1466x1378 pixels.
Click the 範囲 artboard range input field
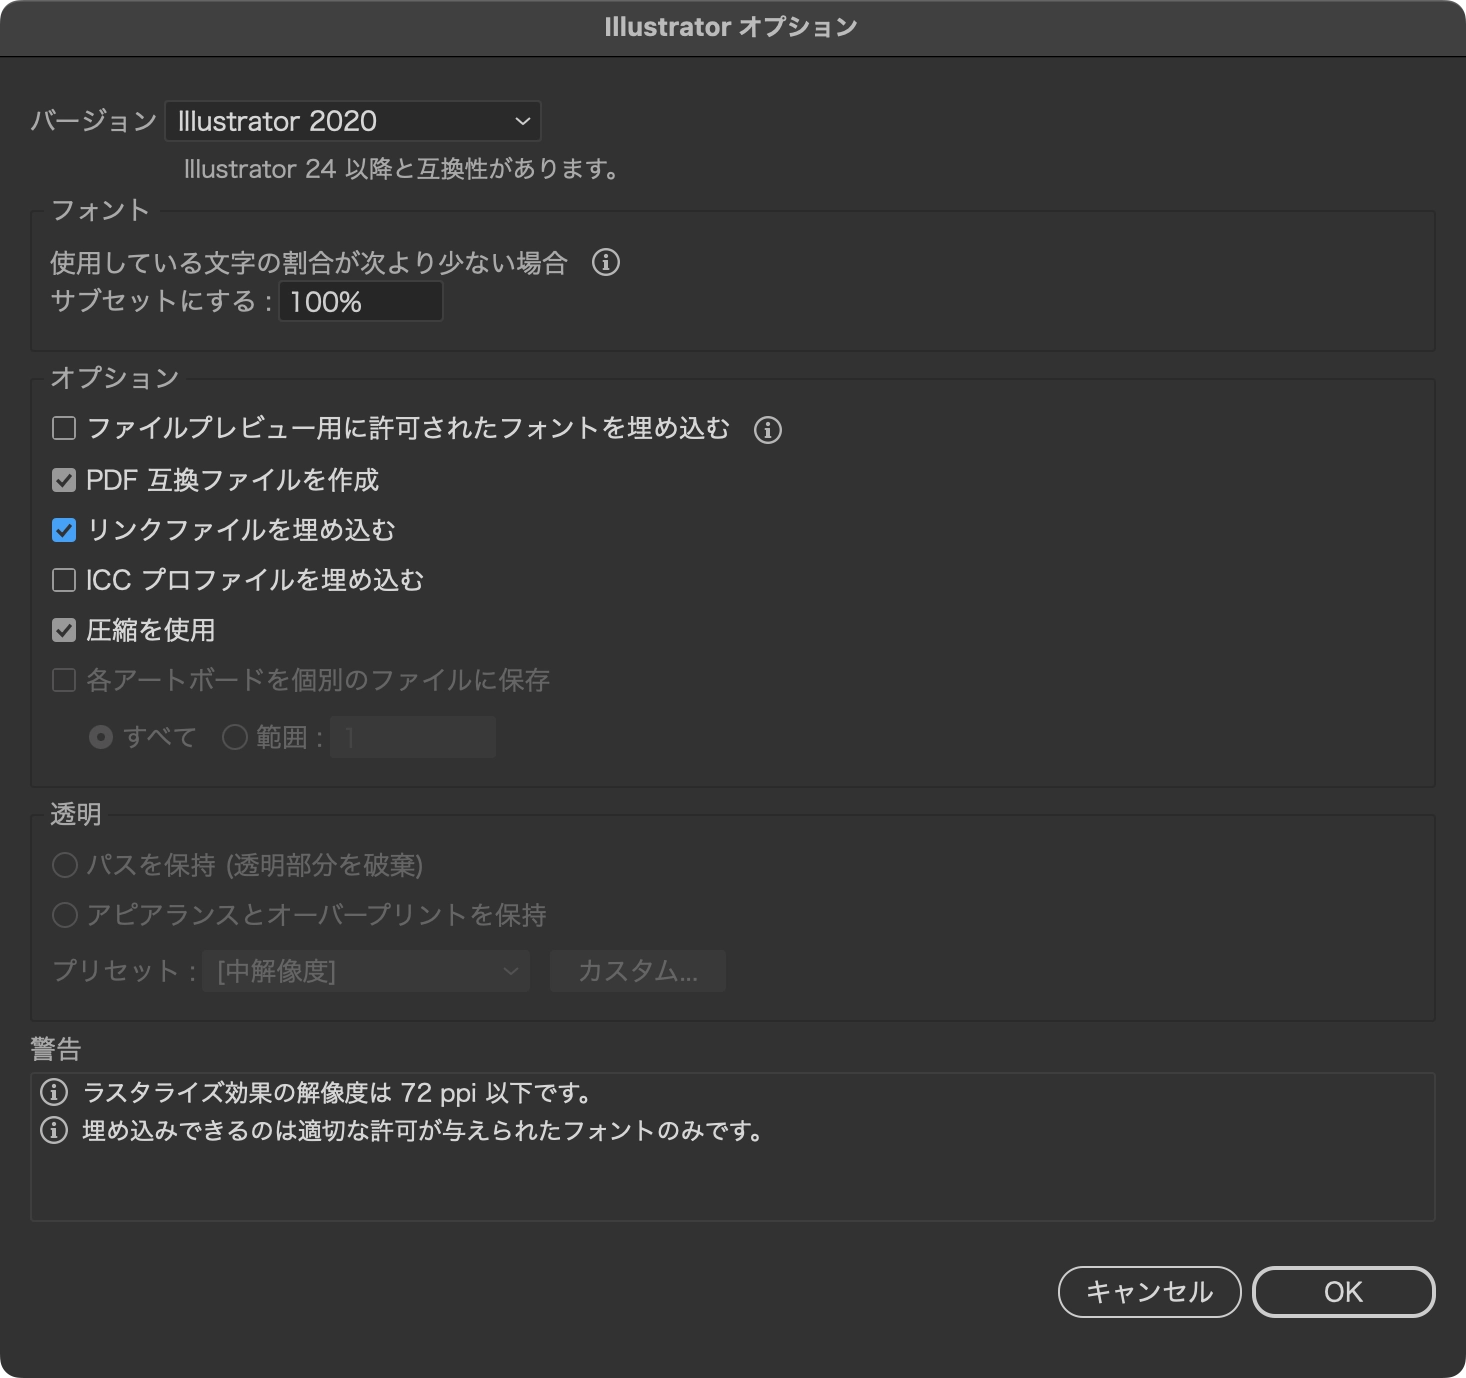click(413, 737)
